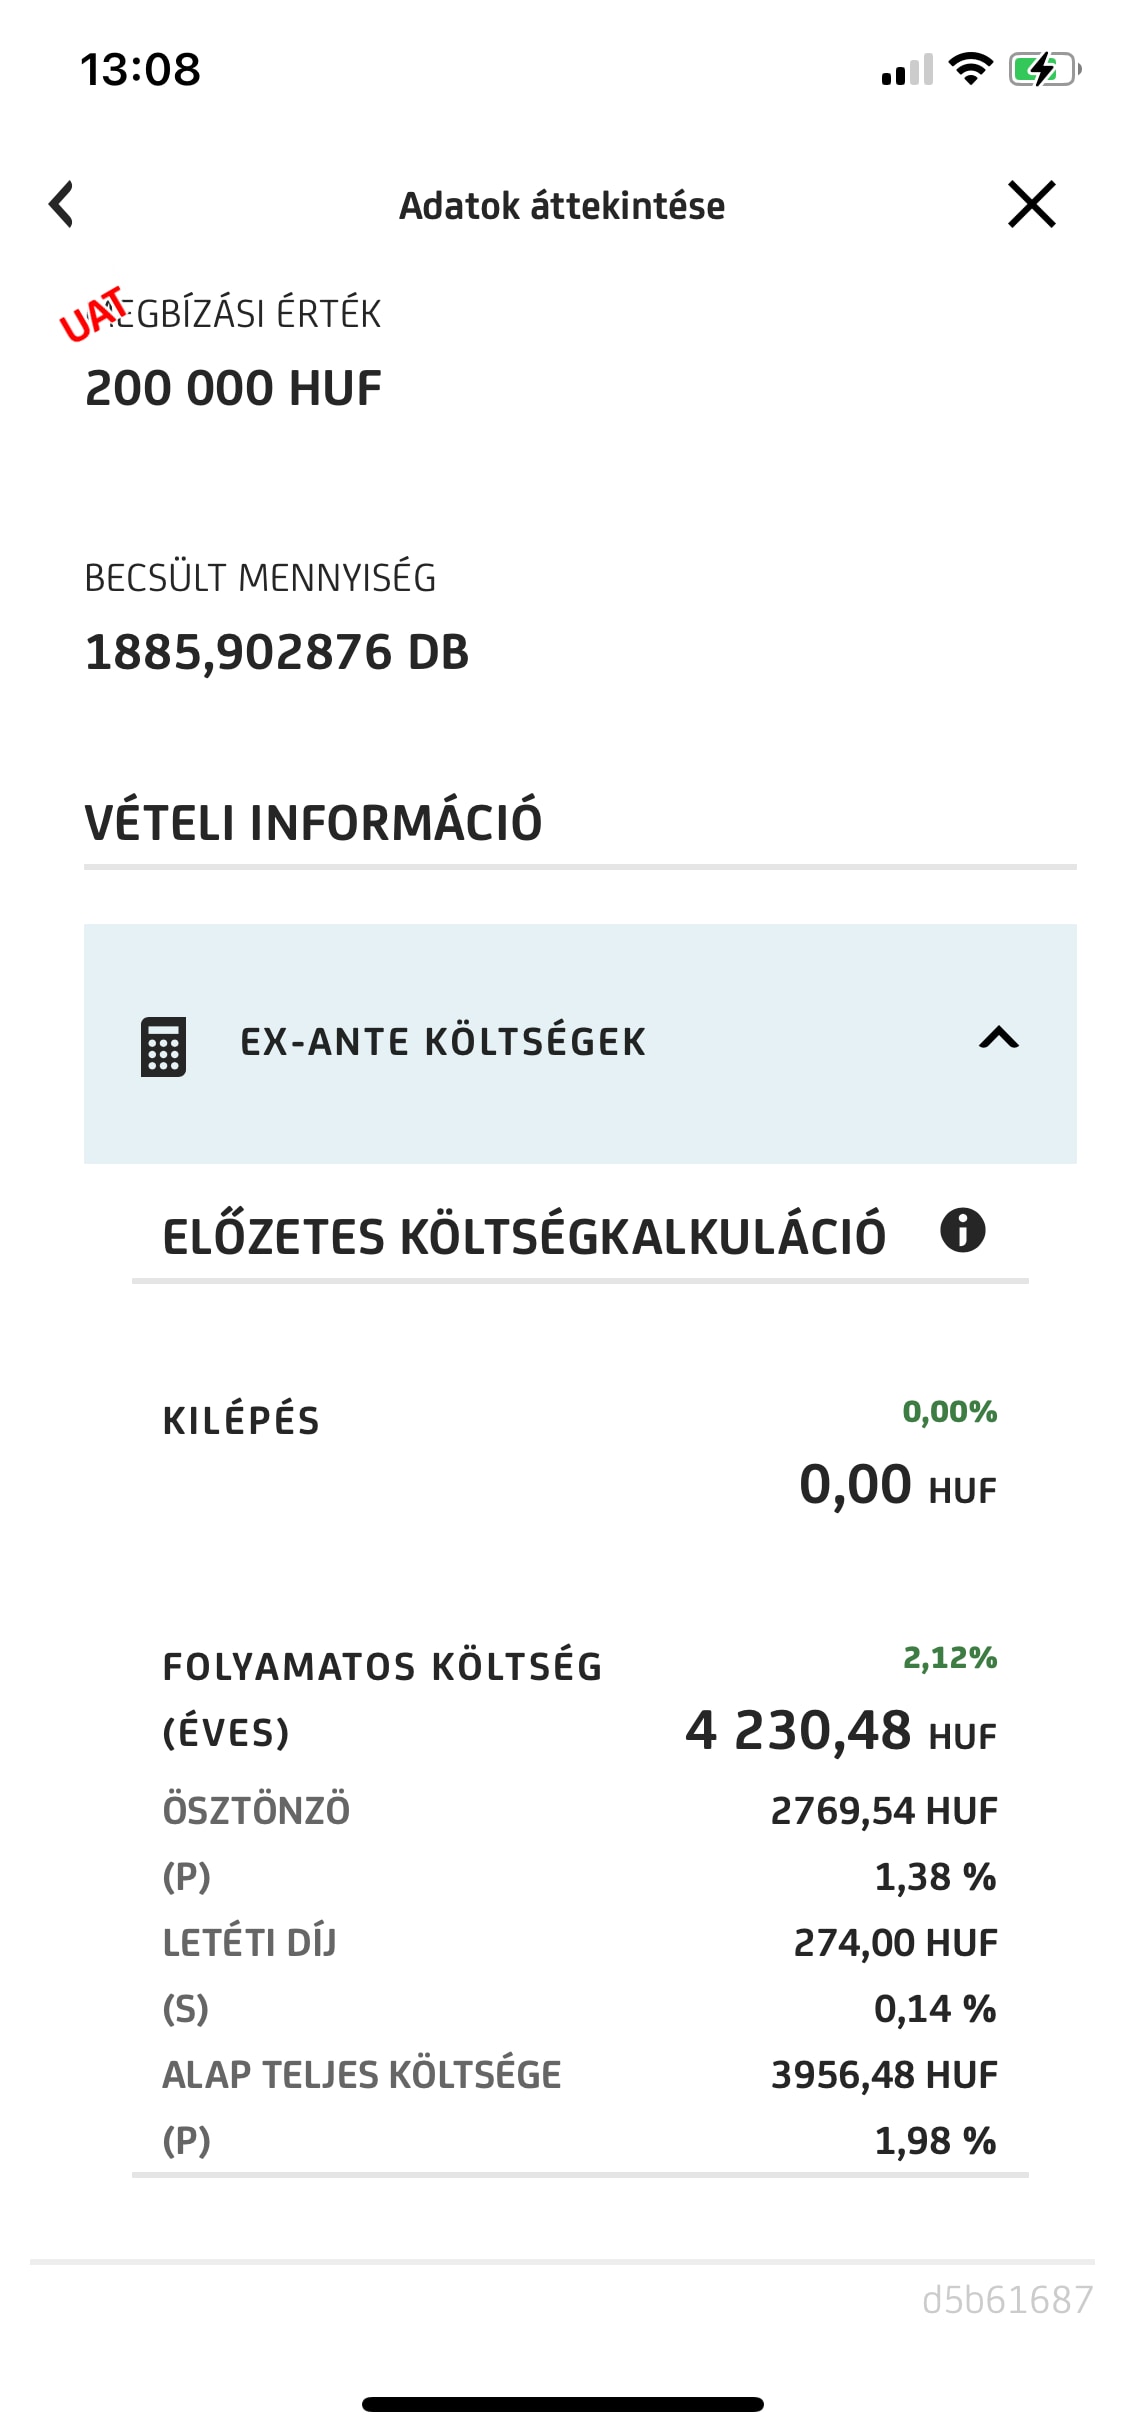Tap the 13:08 clock in status bar

click(140, 69)
